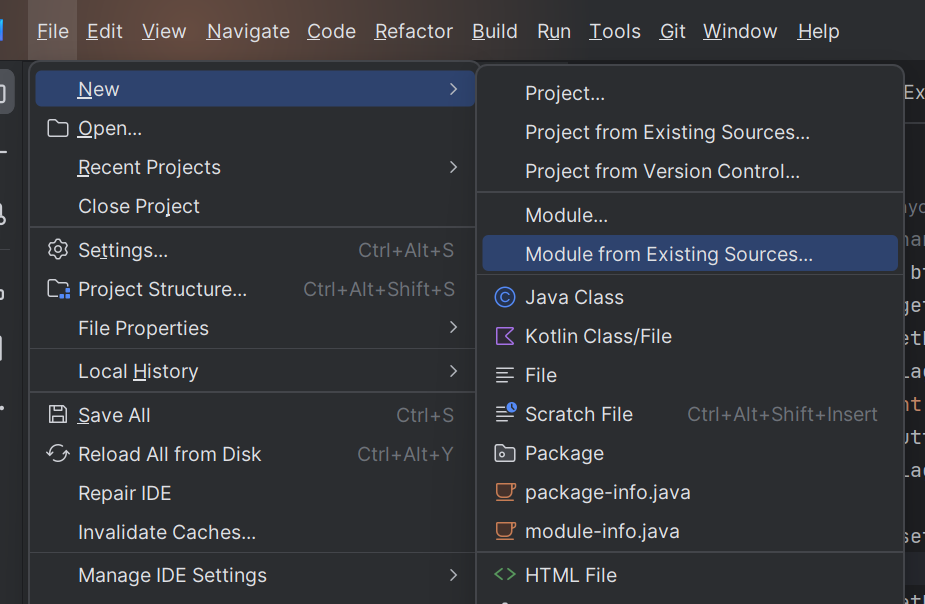The image size is (925, 604).
Task: Click the Settings gear icon
Action: (x=58, y=250)
